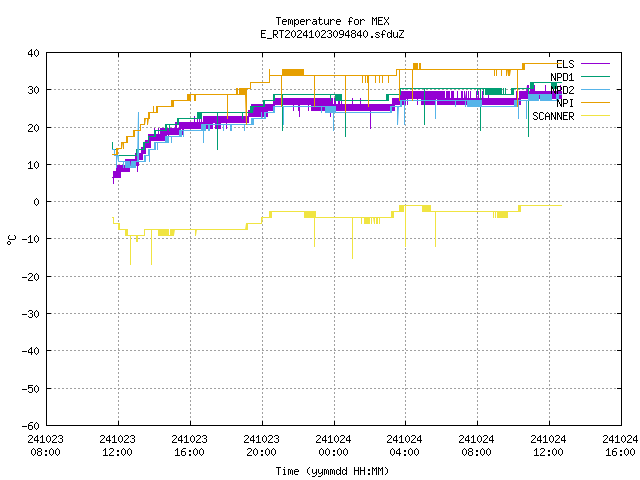Click the y-axis tick label -20
Screen dimensions: 640x480
[31, 277]
